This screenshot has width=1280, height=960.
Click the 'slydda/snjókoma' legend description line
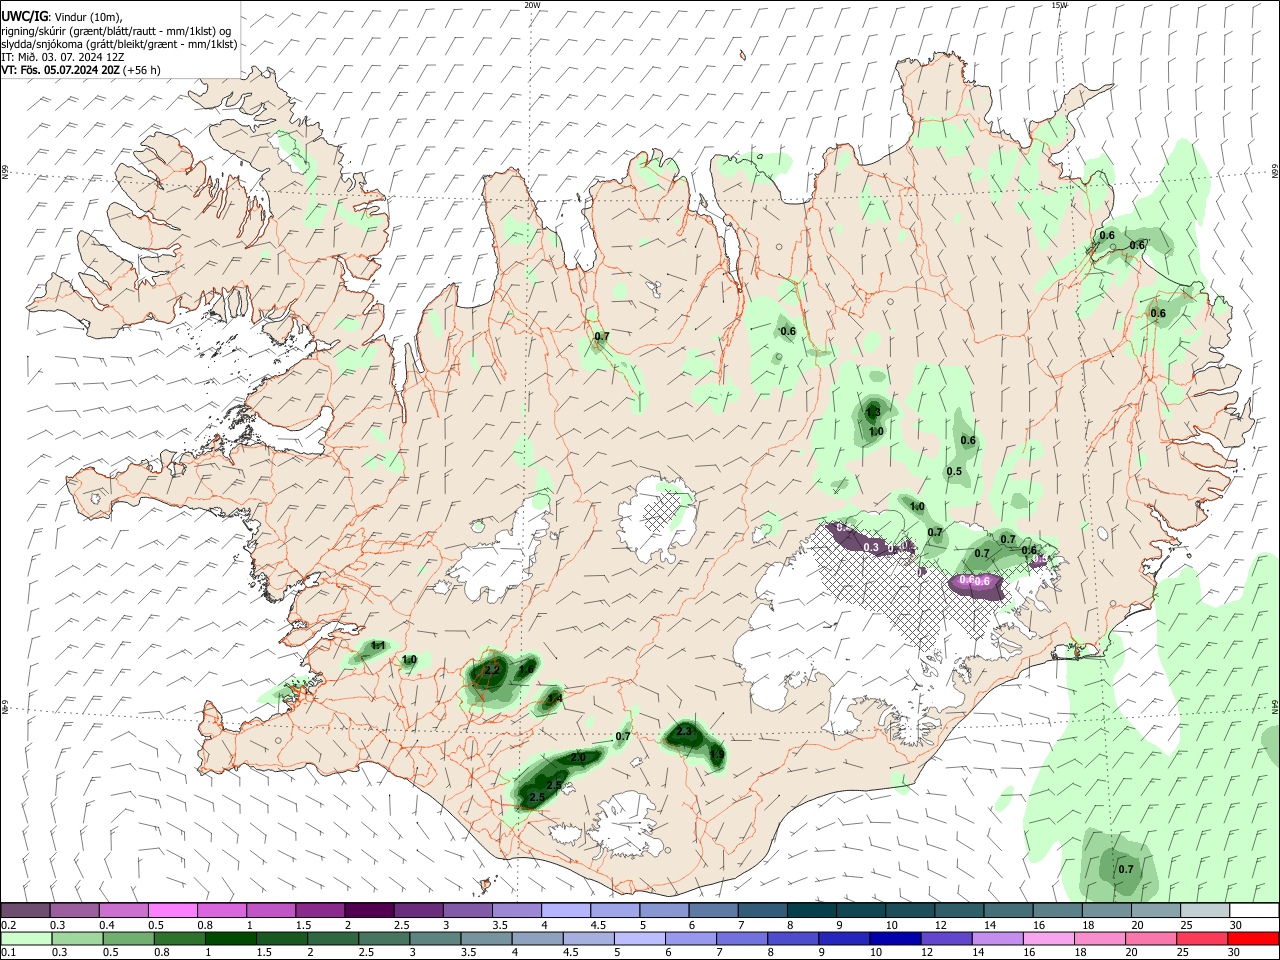click(119, 44)
